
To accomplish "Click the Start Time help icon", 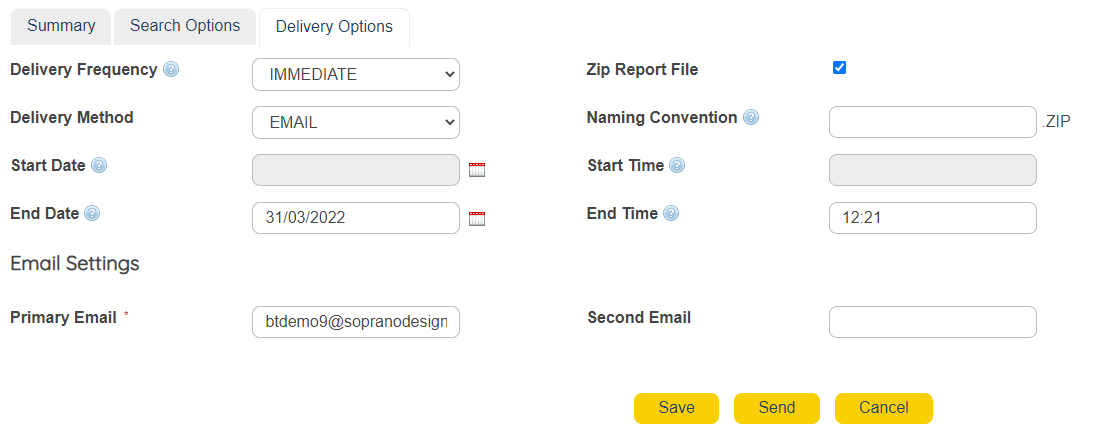I will tap(677, 166).
